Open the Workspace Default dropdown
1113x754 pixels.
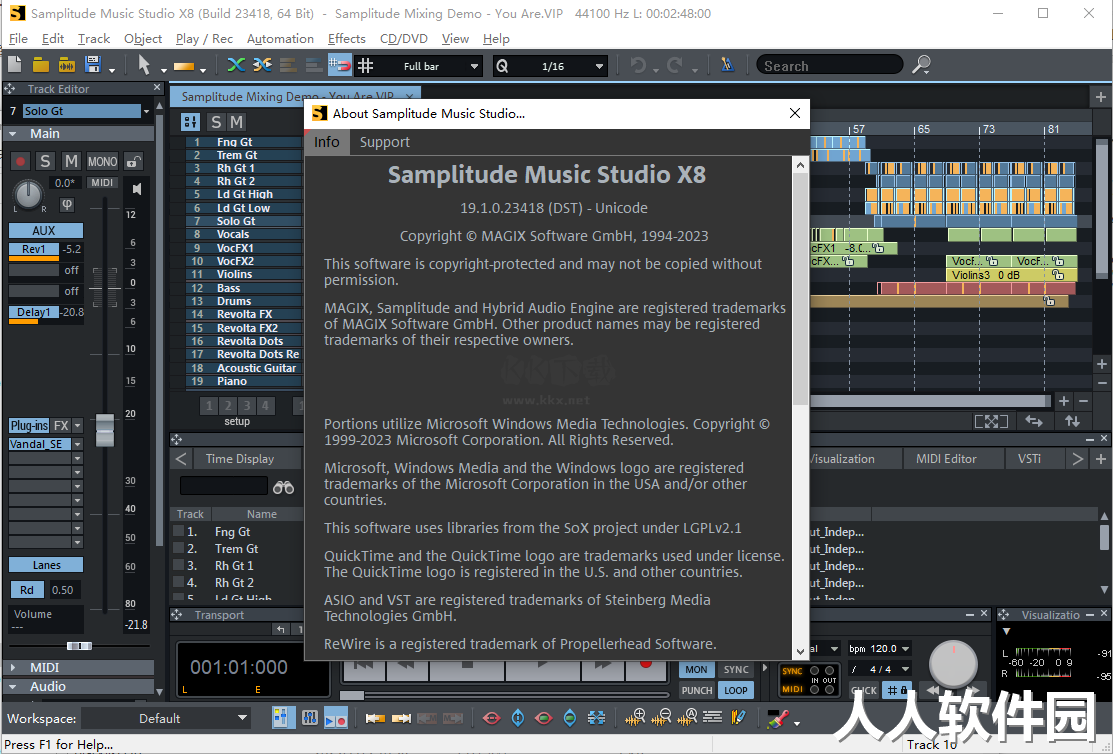[x=242, y=718]
